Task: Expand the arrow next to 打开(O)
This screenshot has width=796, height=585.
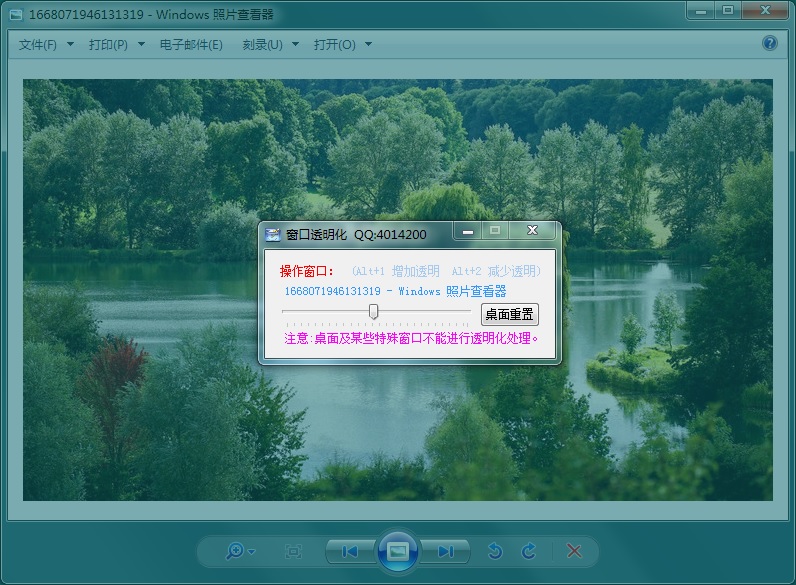Action: 369,45
